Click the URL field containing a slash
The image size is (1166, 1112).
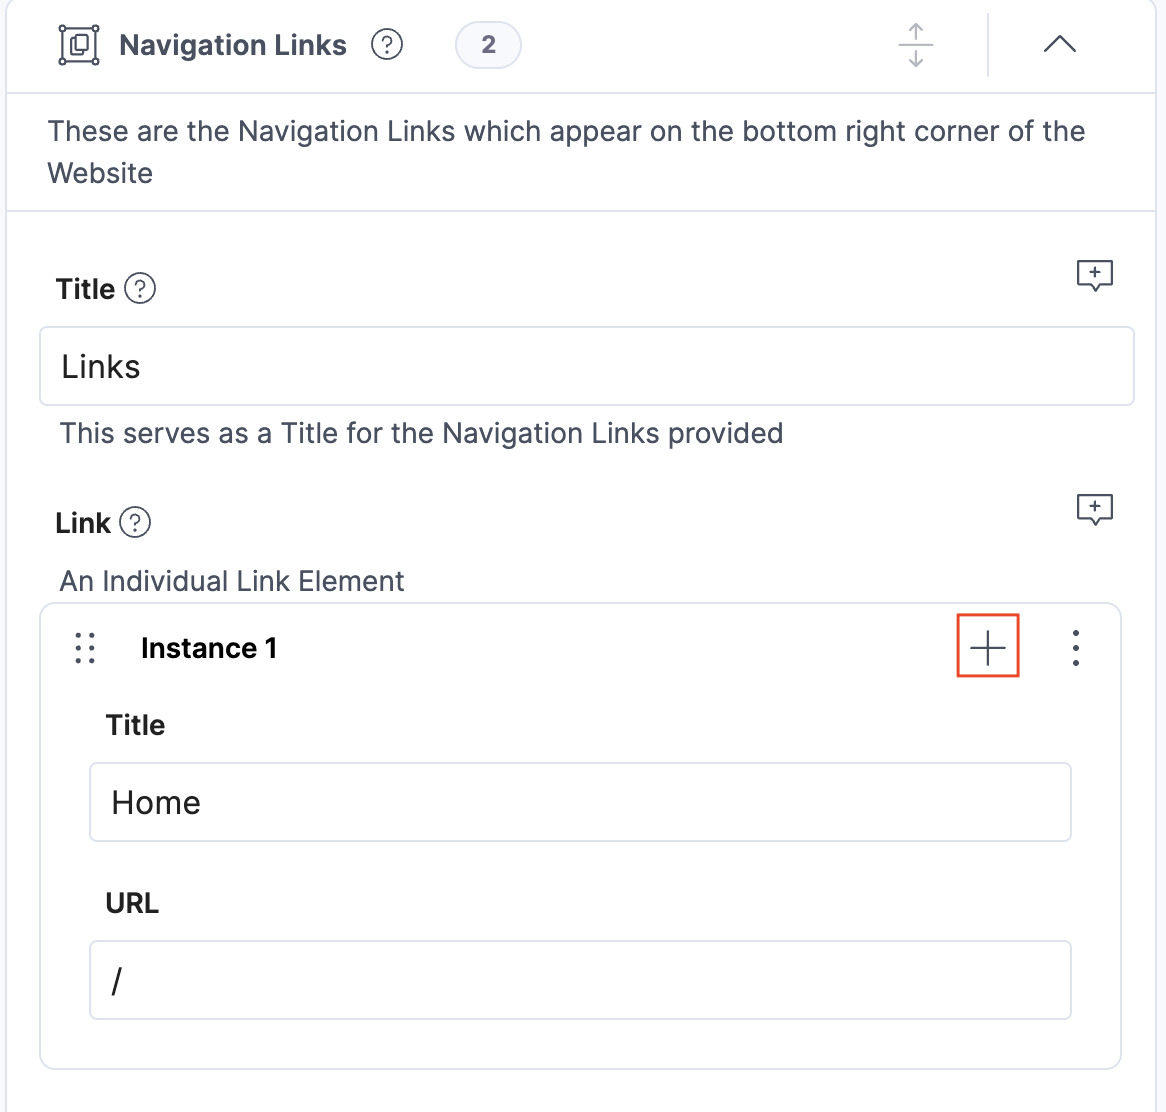click(x=580, y=980)
